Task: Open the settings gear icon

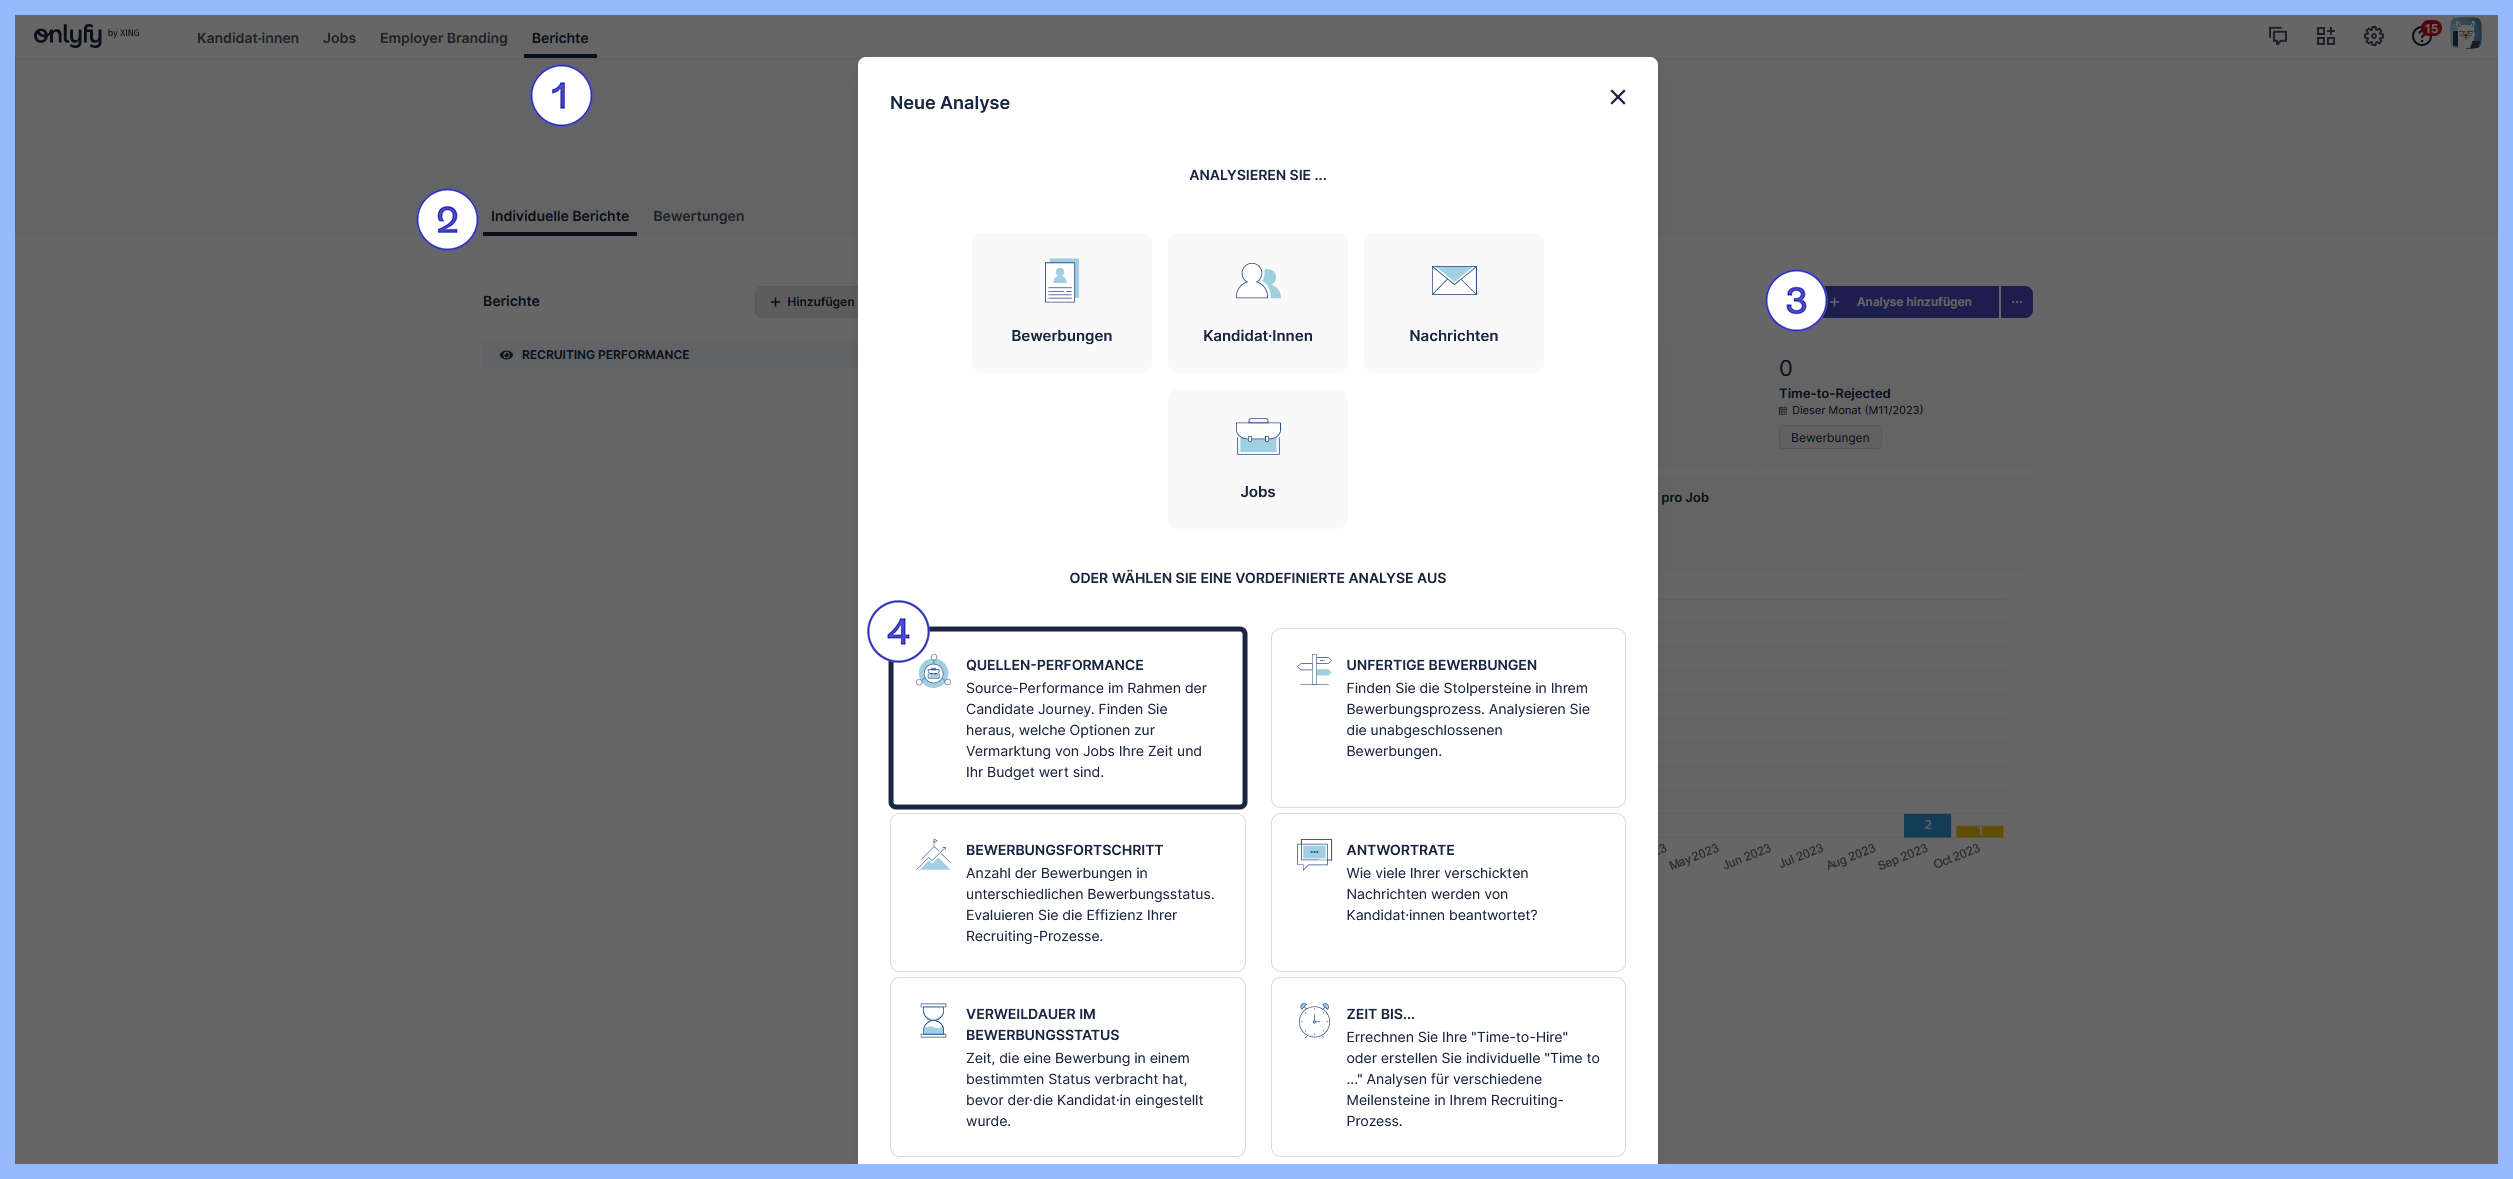Action: pos(2373,37)
